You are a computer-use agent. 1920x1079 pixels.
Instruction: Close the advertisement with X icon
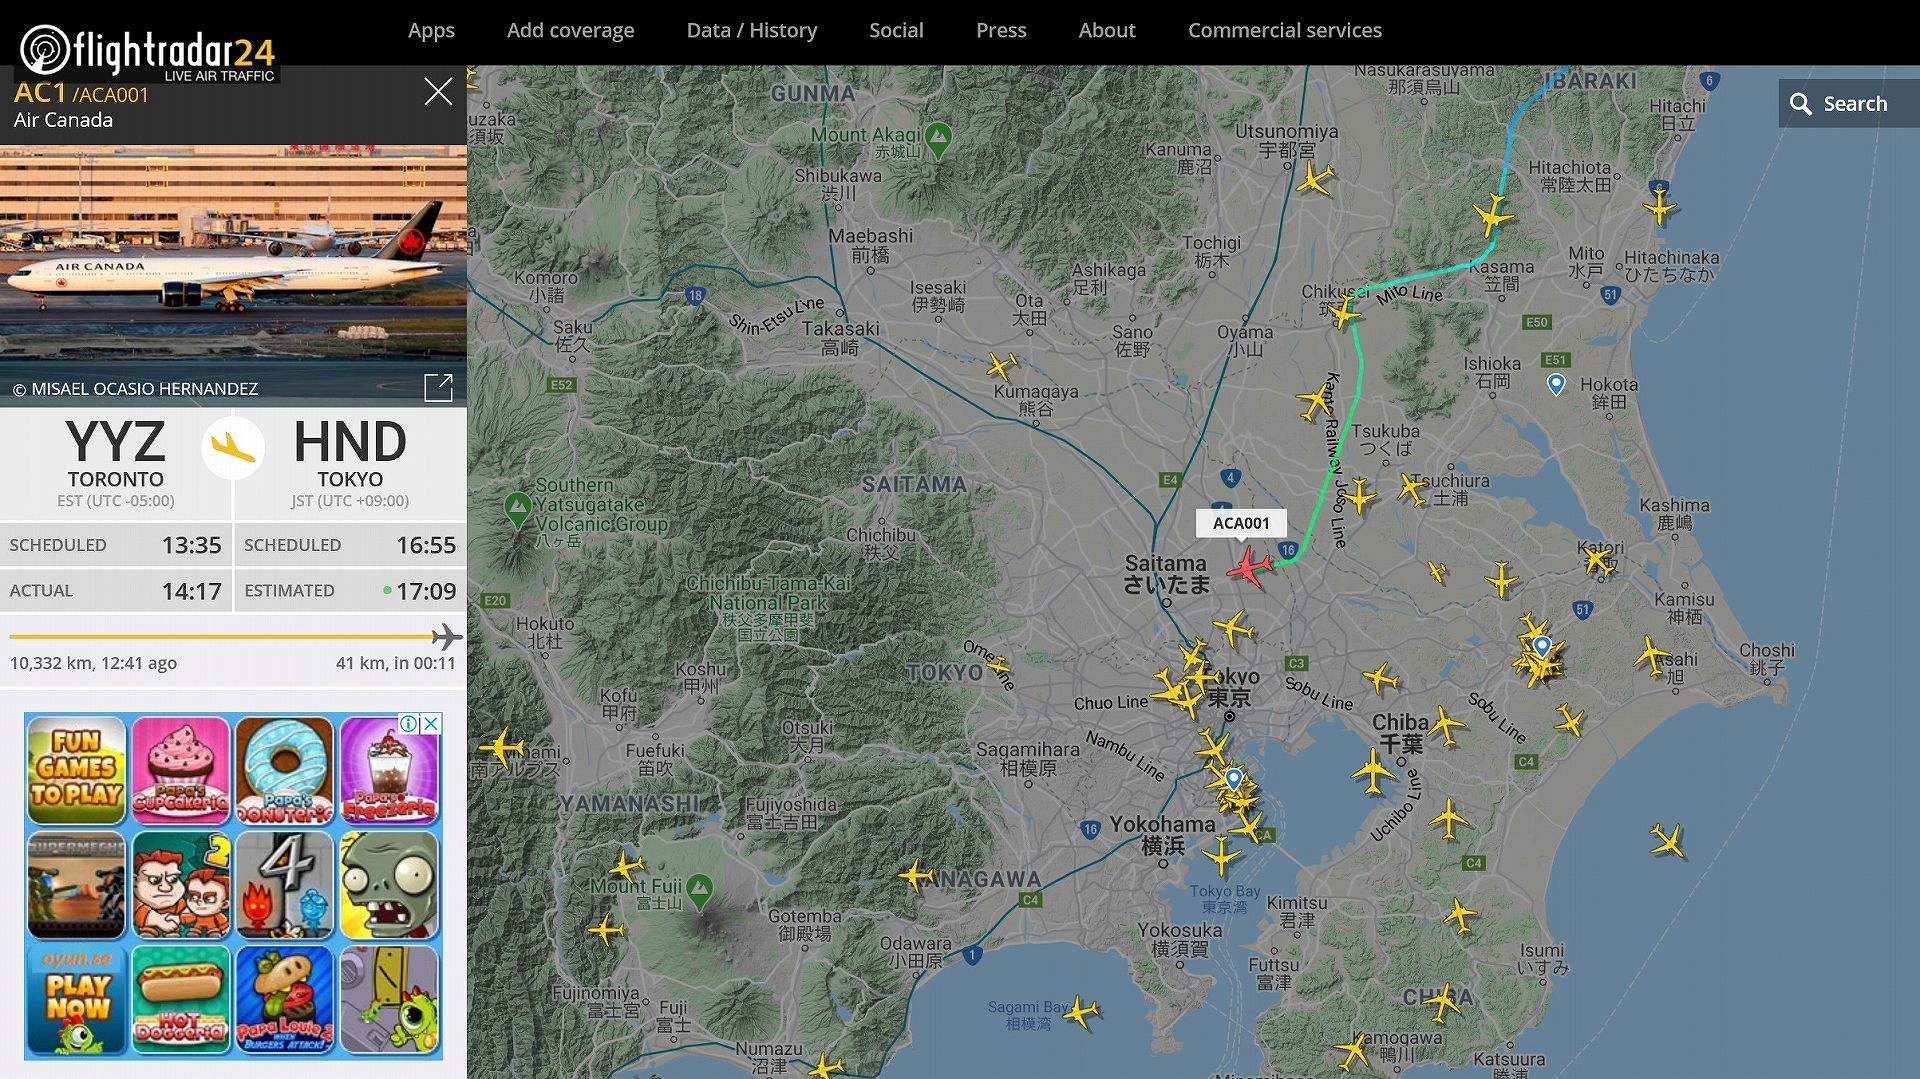[x=431, y=723]
